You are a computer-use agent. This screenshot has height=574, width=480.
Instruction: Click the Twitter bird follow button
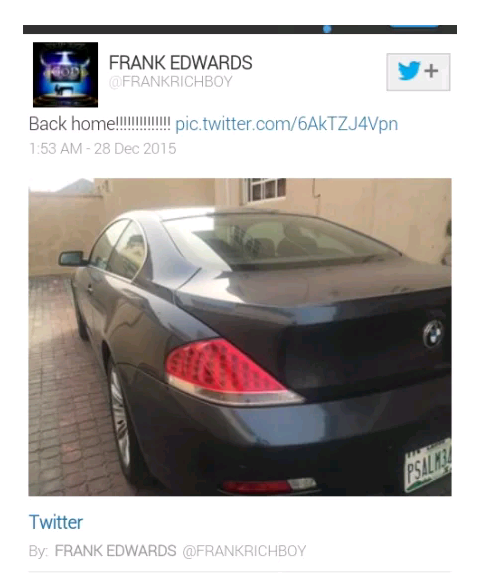point(418,72)
